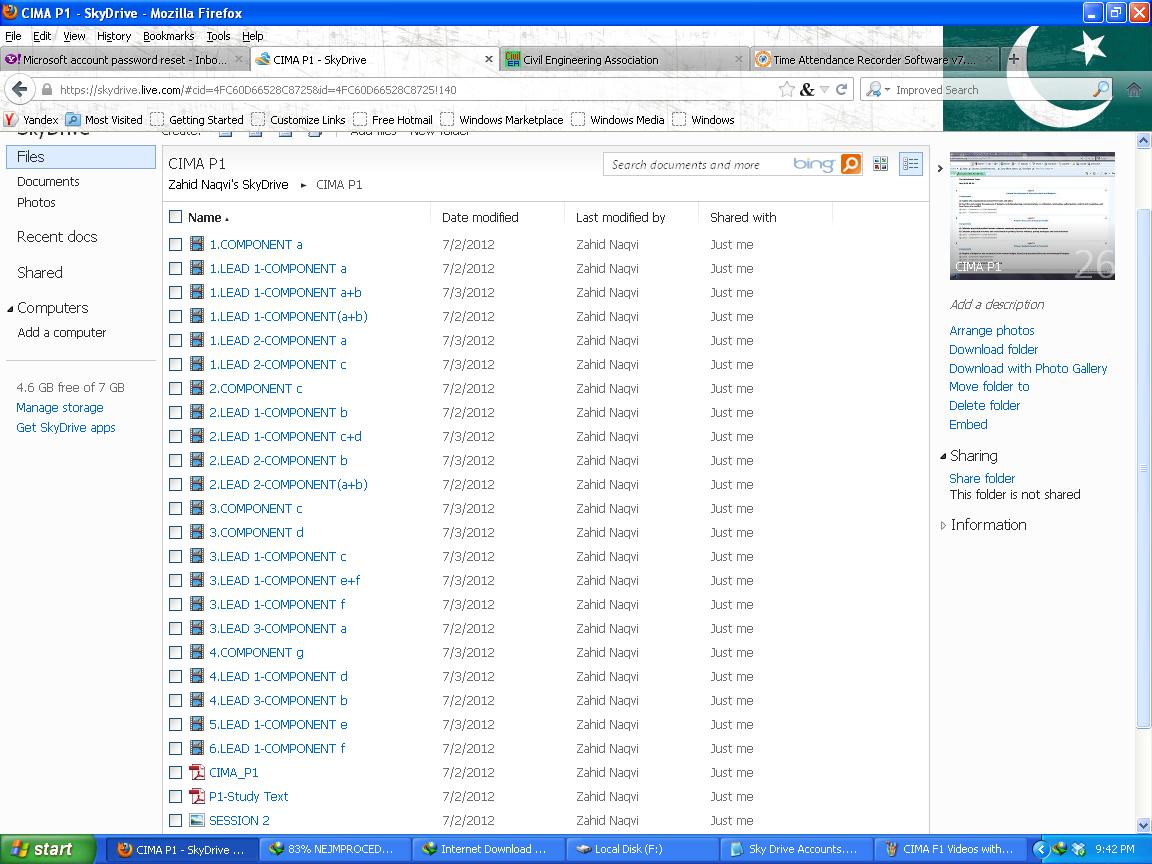
Task: Select Recent docs in sidebar
Action: (x=57, y=237)
